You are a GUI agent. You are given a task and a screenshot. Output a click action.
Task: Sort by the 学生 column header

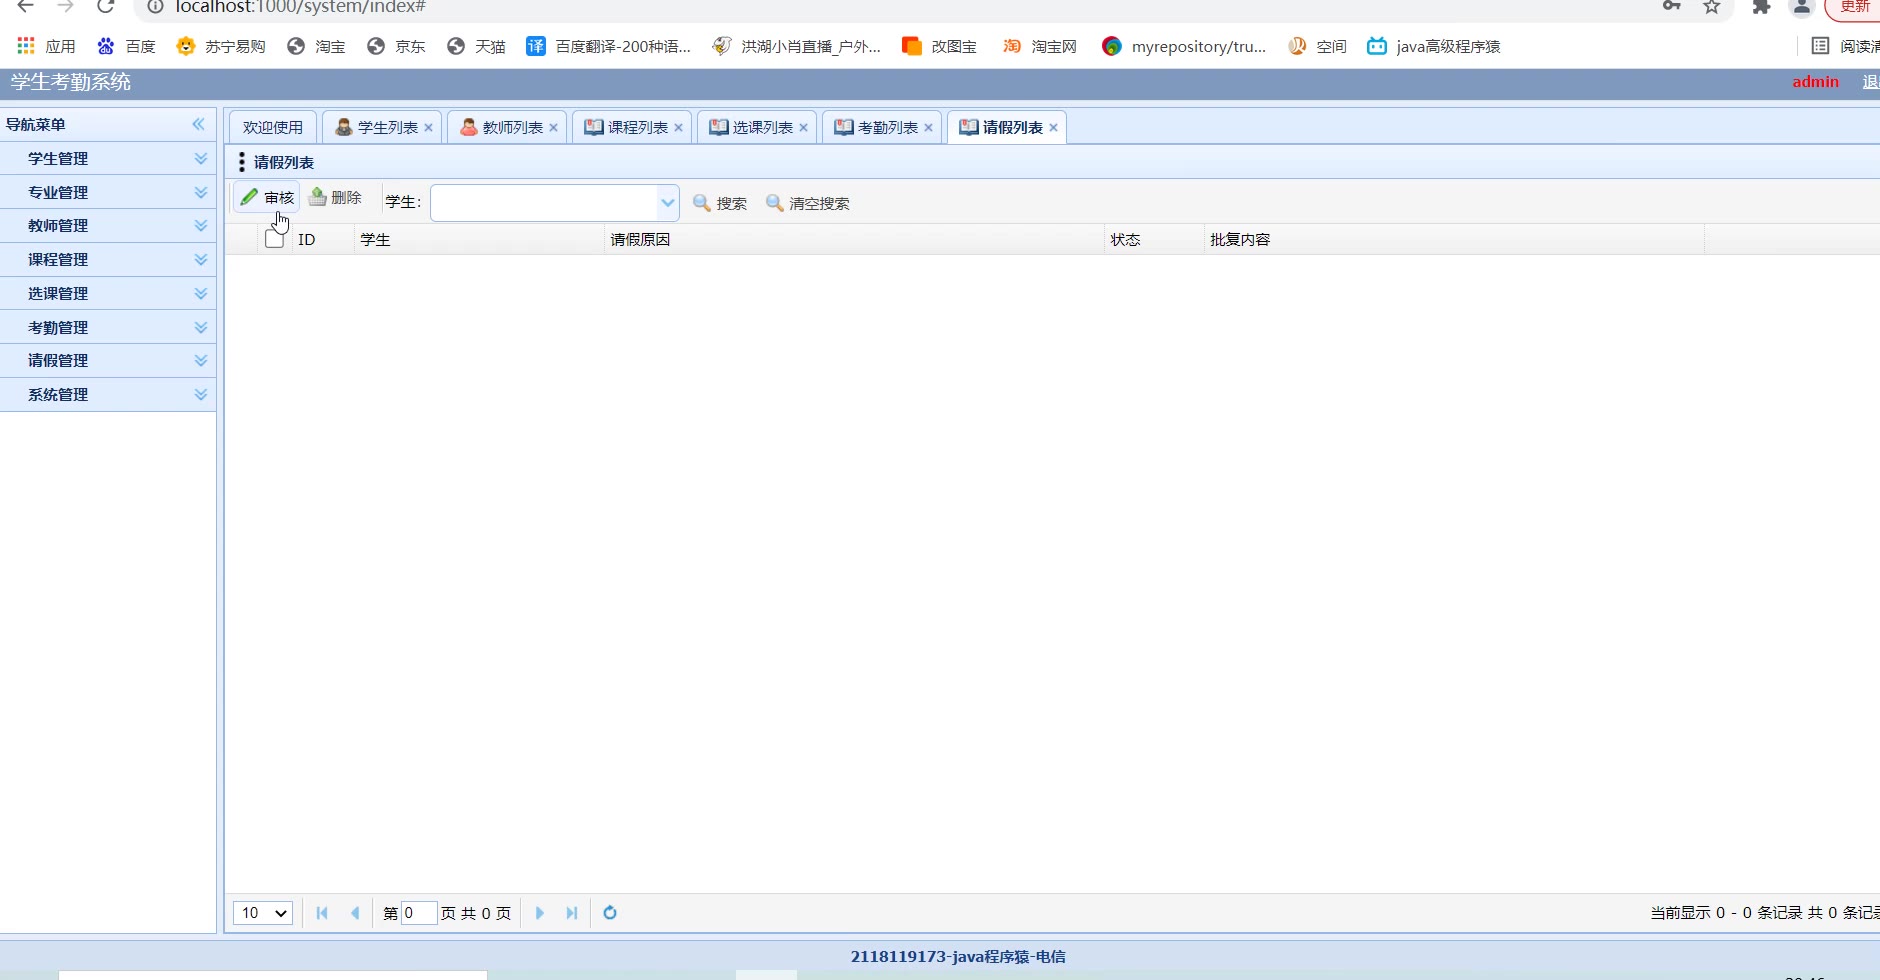480,240
